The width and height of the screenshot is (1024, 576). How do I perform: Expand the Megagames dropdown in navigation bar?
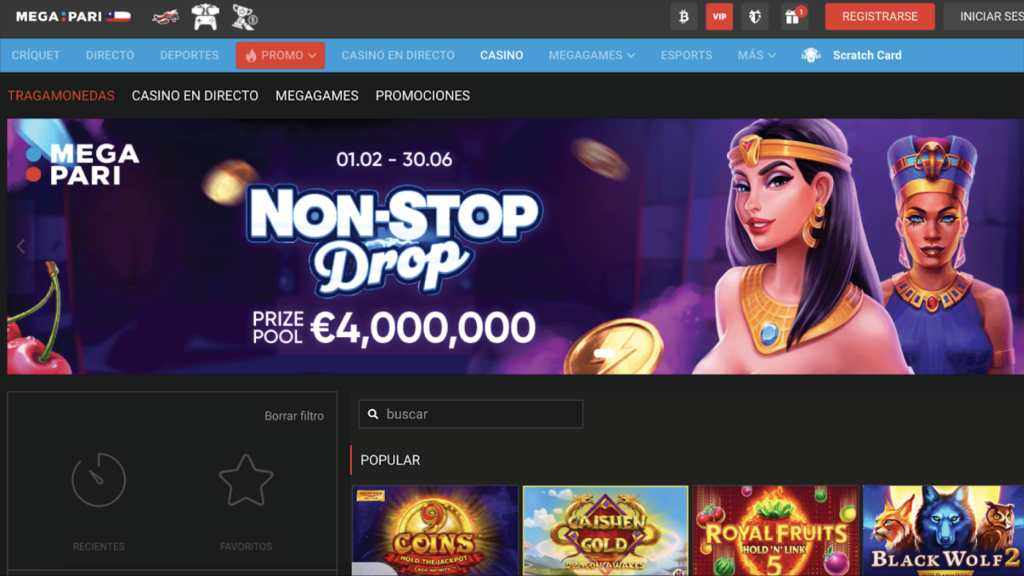point(592,56)
